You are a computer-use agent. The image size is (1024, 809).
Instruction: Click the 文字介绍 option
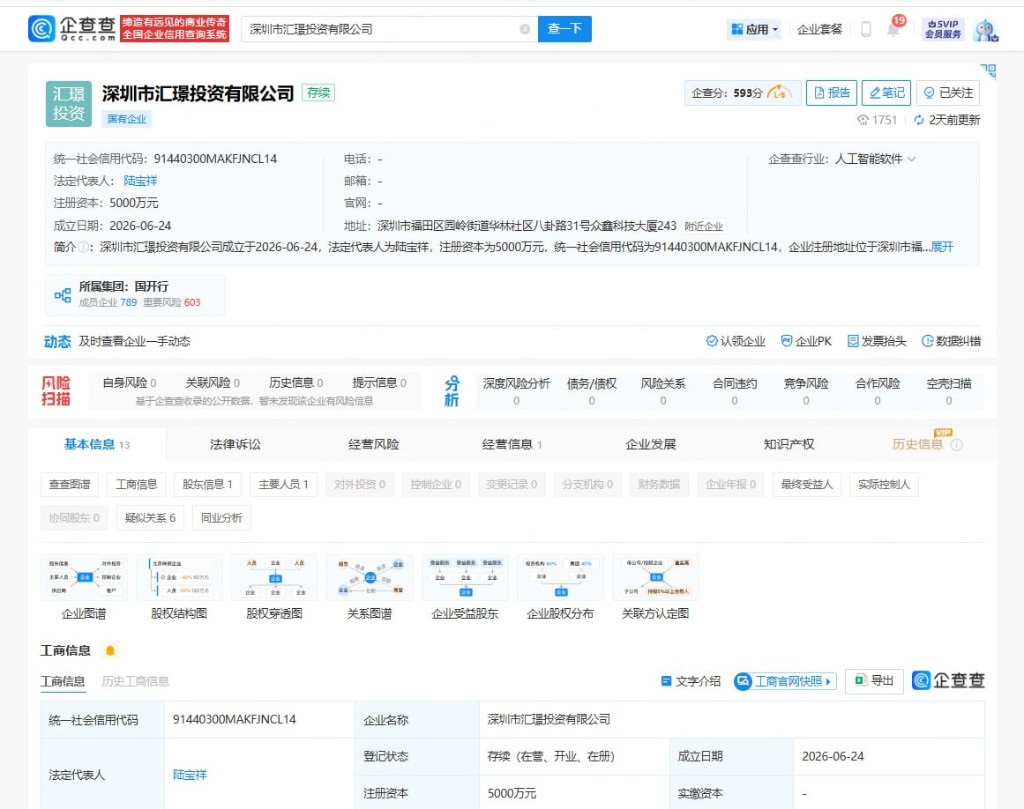pyautogui.click(x=691, y=681)
